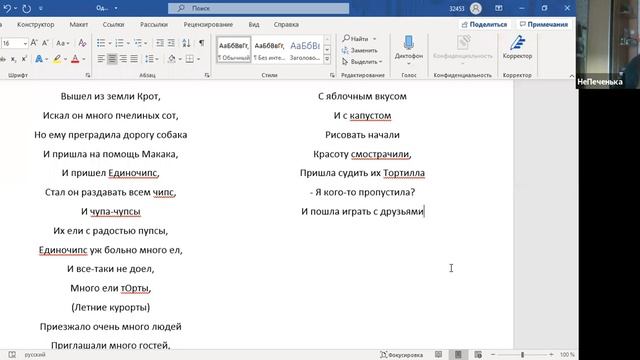Open the Макет tab
Screen dimensions: 640x360
point(78,24)
